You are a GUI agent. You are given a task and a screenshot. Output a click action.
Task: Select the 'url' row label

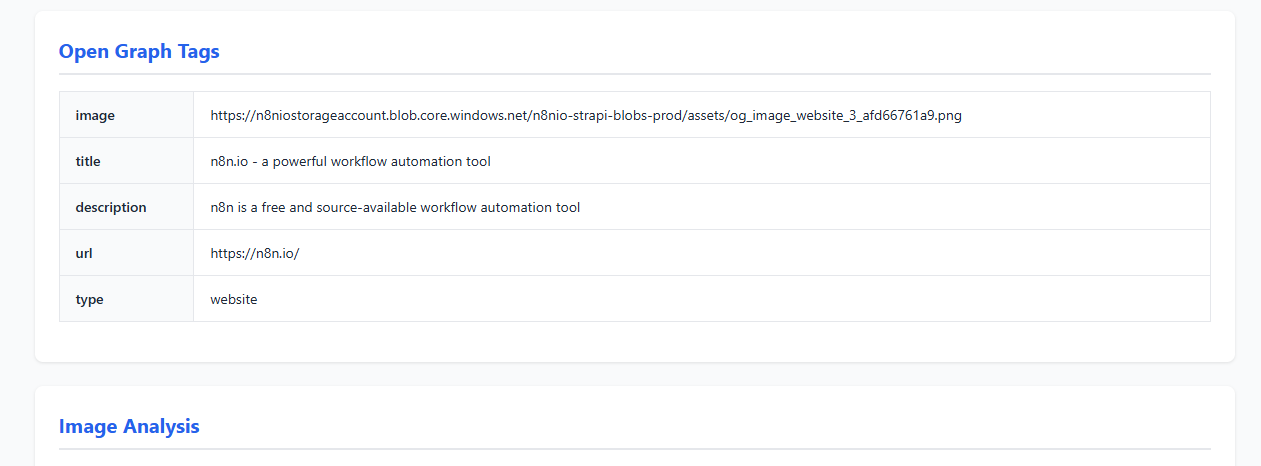point(84,253)
